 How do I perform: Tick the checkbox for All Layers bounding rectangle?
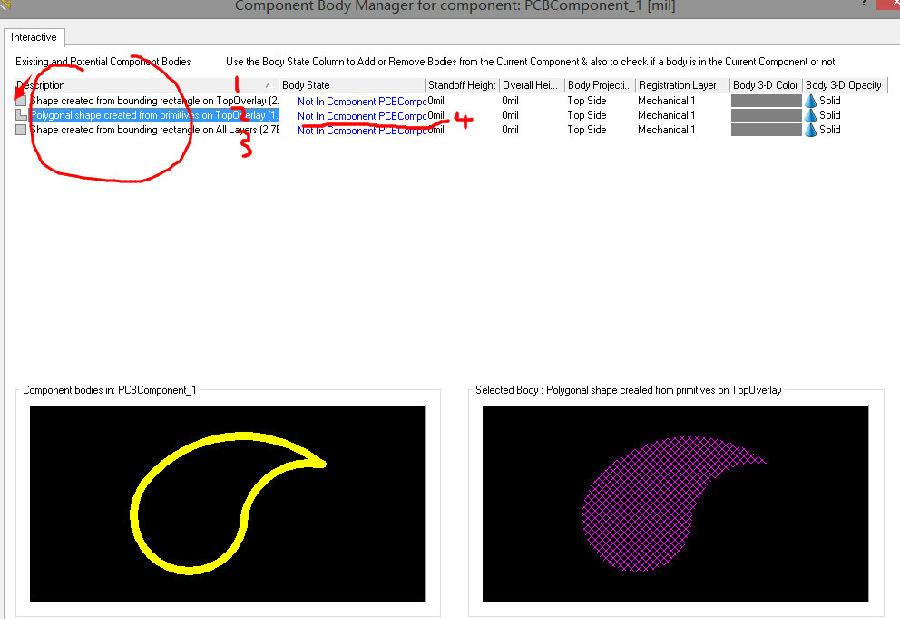20,129
